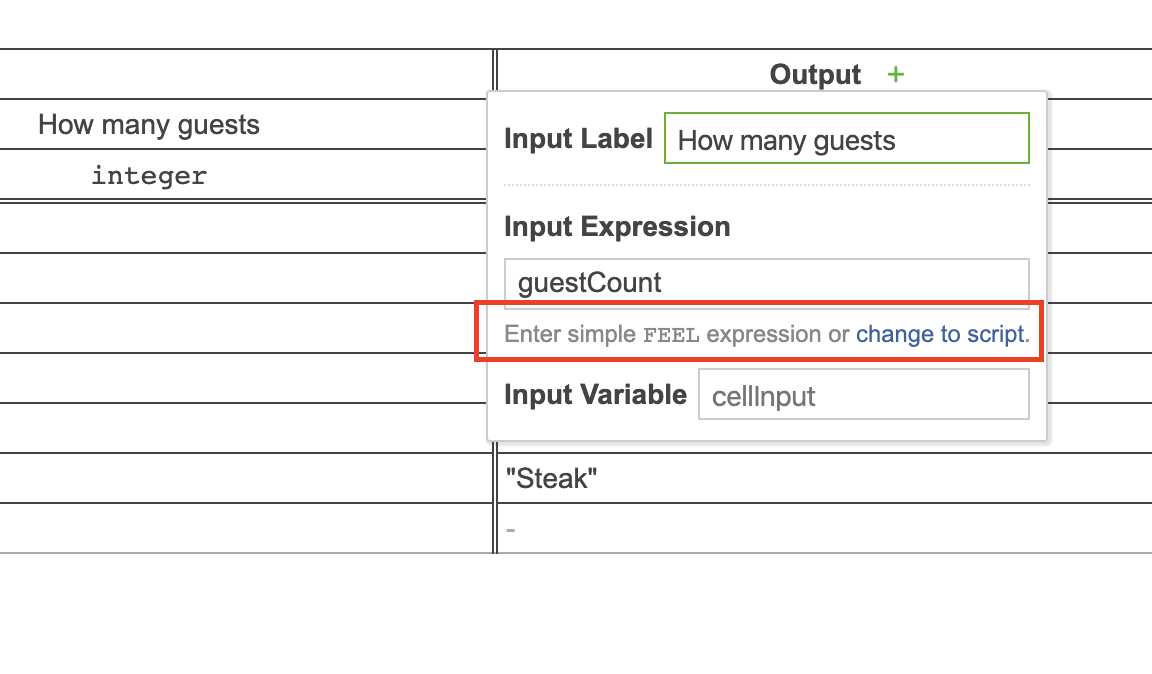Edit the Input Label text field
The height and width of the screenshot is (674, 1152).
[846, 138]
